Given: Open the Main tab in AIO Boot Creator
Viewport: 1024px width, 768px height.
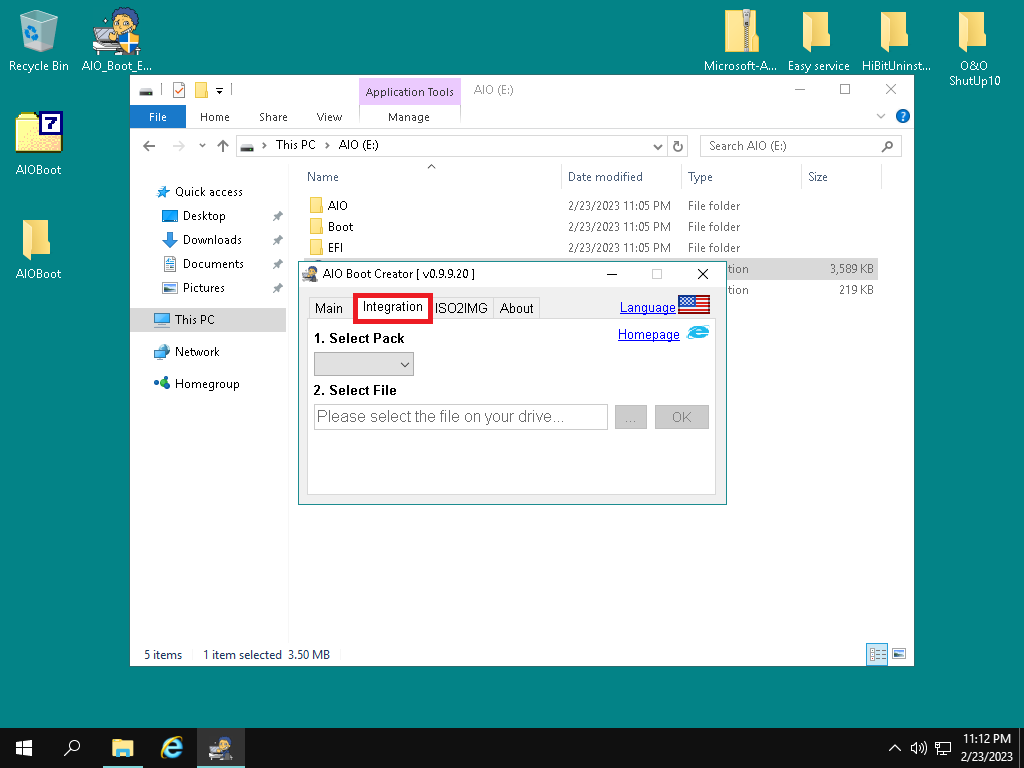Looking at the screenshot, I should tap(329, 308).
